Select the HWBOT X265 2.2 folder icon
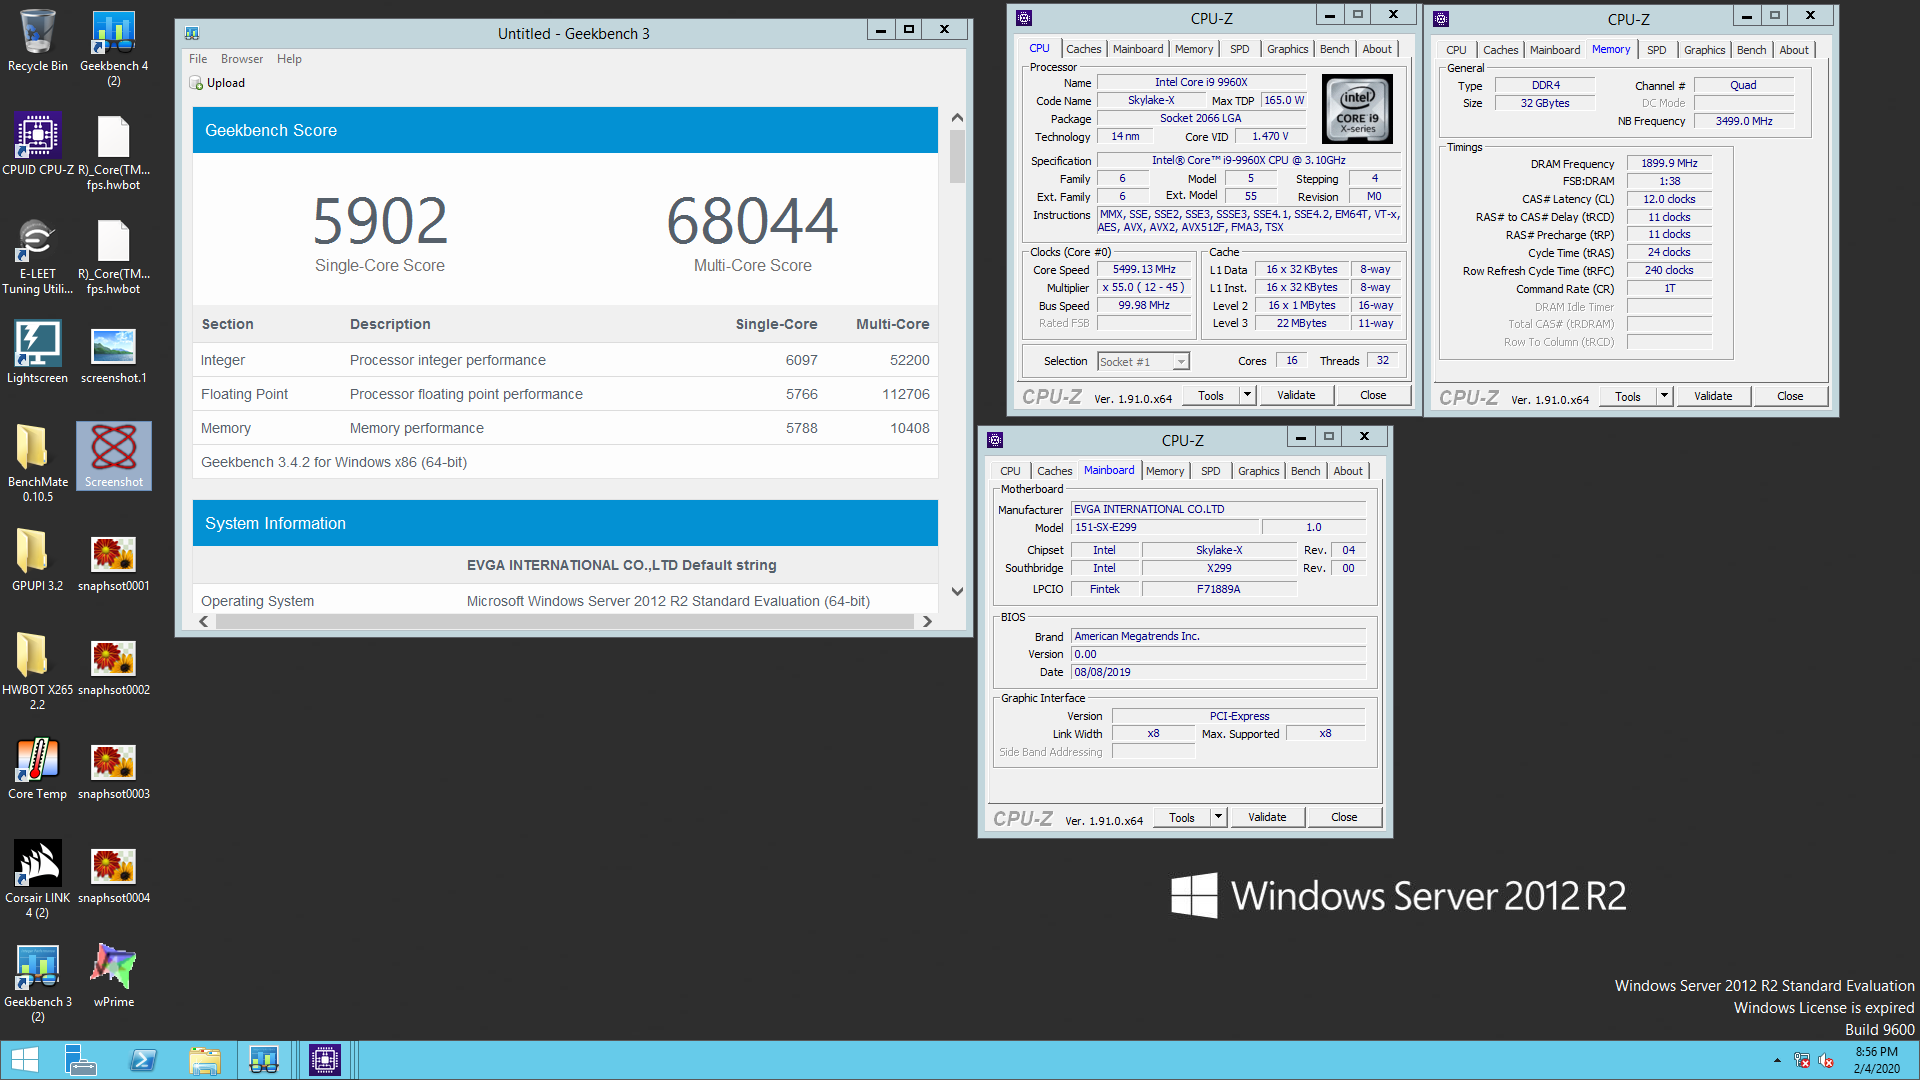This screenshot has height=1080, width=1920. [38, 672]
